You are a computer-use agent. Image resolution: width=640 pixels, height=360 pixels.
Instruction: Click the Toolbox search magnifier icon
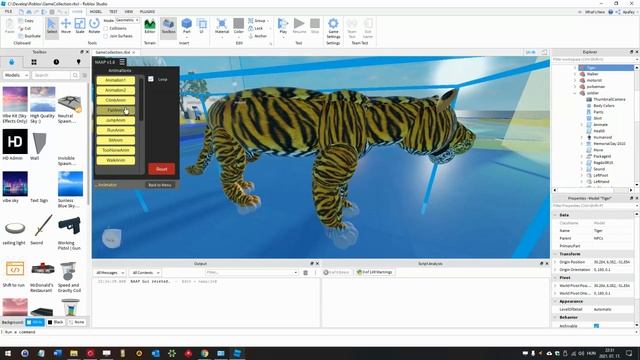point(75,75)
